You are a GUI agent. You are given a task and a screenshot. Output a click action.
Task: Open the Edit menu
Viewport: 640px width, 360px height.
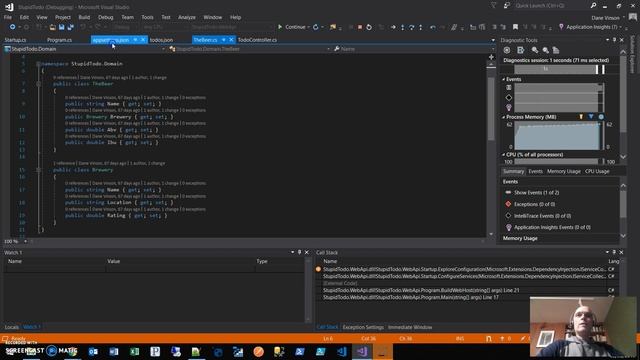[x=24, y=17]
